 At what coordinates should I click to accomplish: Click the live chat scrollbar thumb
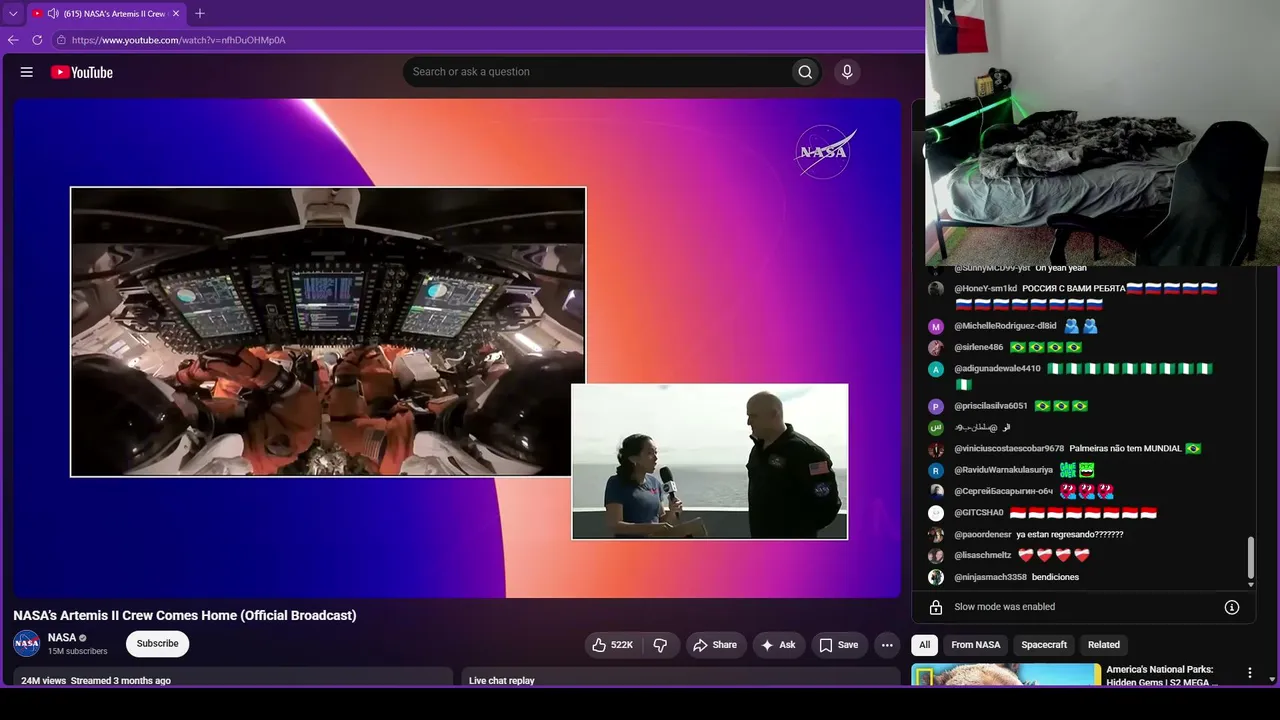point(1250,558)
